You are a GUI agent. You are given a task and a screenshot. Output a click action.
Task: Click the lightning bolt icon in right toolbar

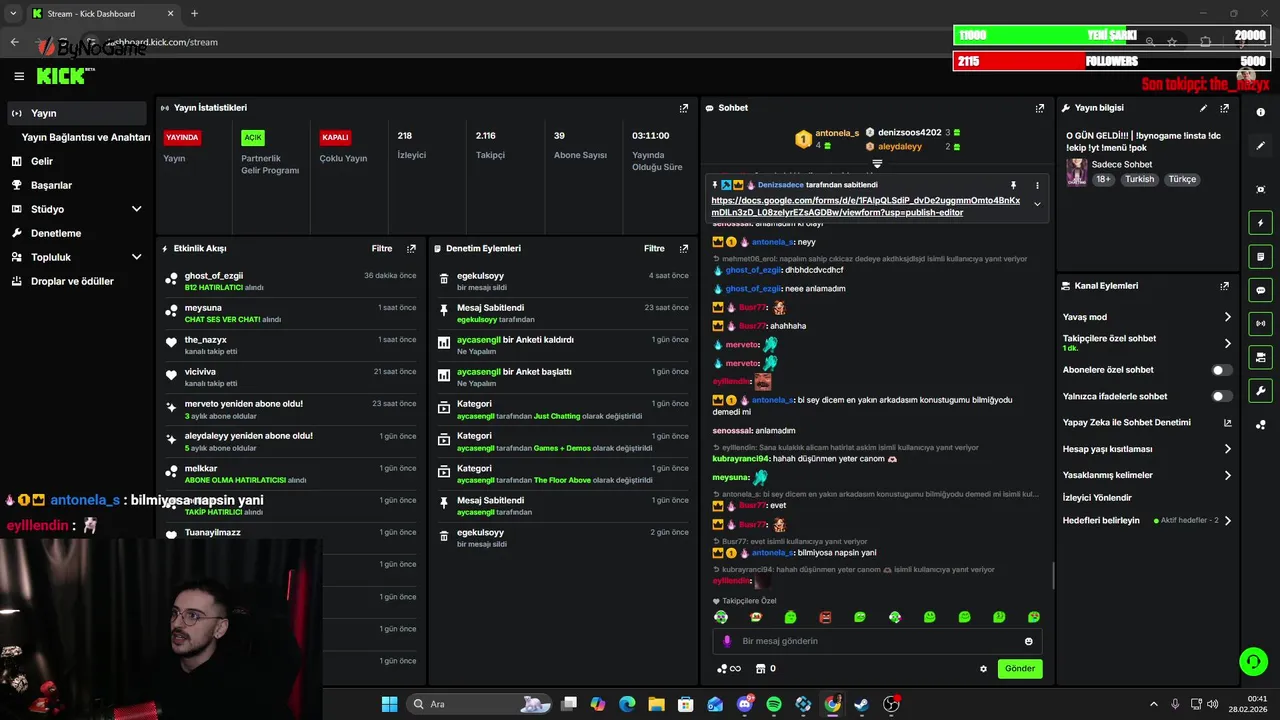tap(1260, 223)
